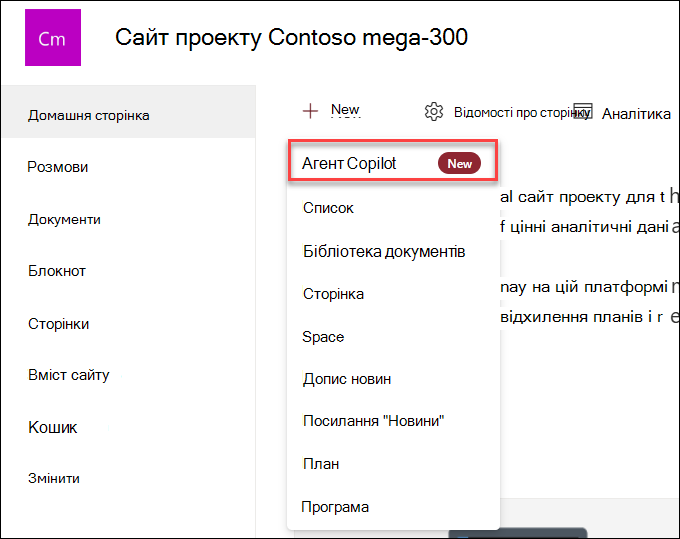Click the site title Contoso mega-300
Viewport: 680px width, 539px height.
tap(291, 37)
